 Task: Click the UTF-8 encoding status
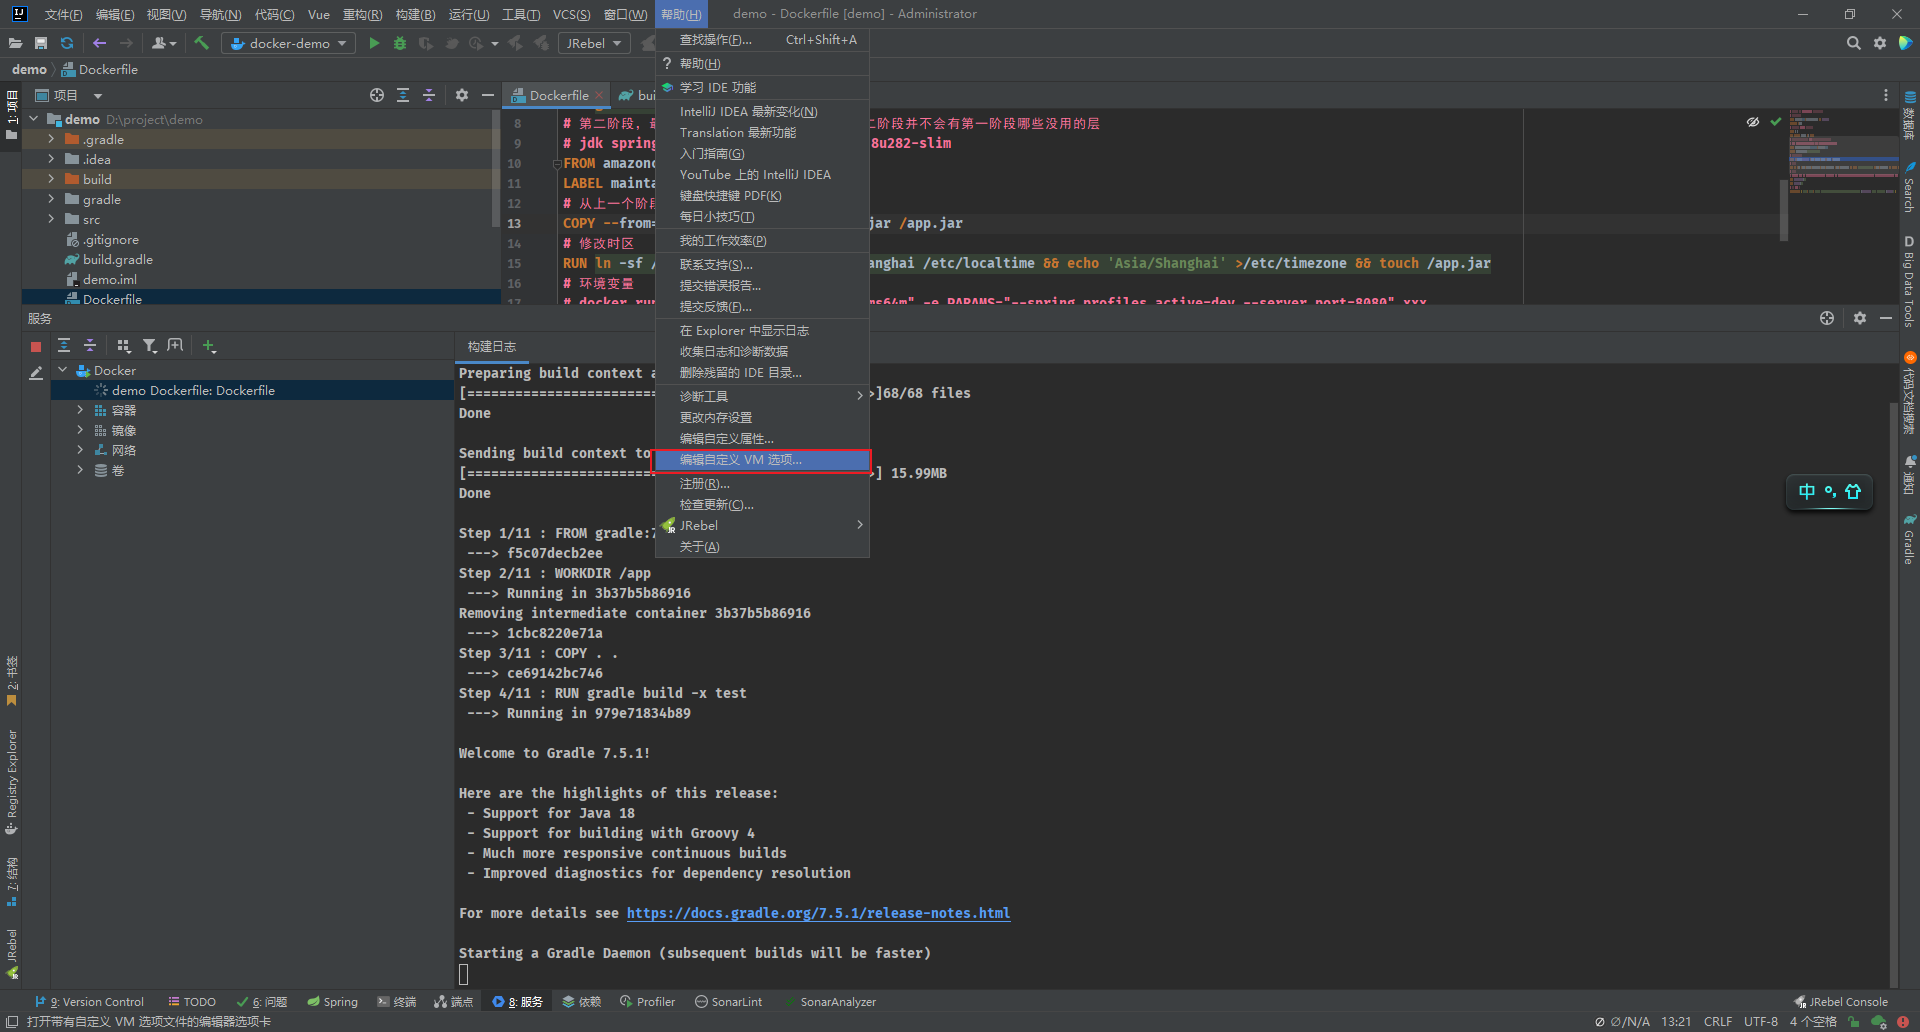click(1760, 1021)
